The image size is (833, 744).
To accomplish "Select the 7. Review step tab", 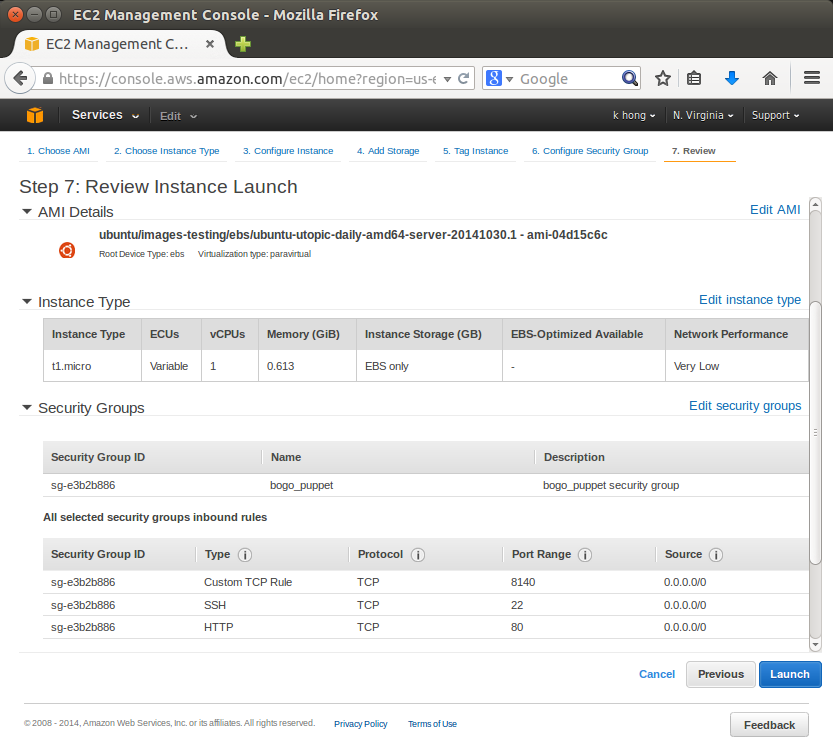I will click(693, 151).
